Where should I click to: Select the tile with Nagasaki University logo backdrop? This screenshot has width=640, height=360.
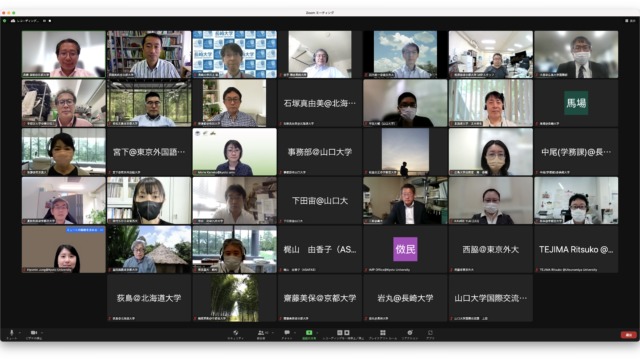(234, 54)
